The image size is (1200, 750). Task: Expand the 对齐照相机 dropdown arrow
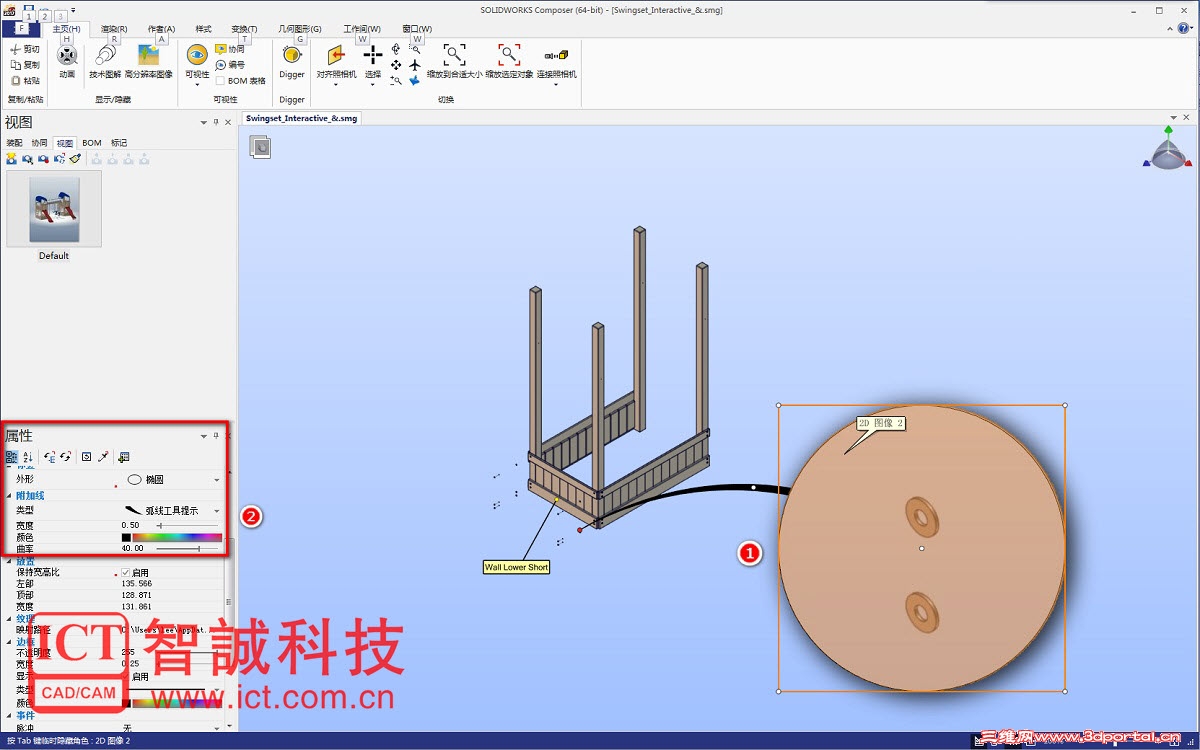336,84
